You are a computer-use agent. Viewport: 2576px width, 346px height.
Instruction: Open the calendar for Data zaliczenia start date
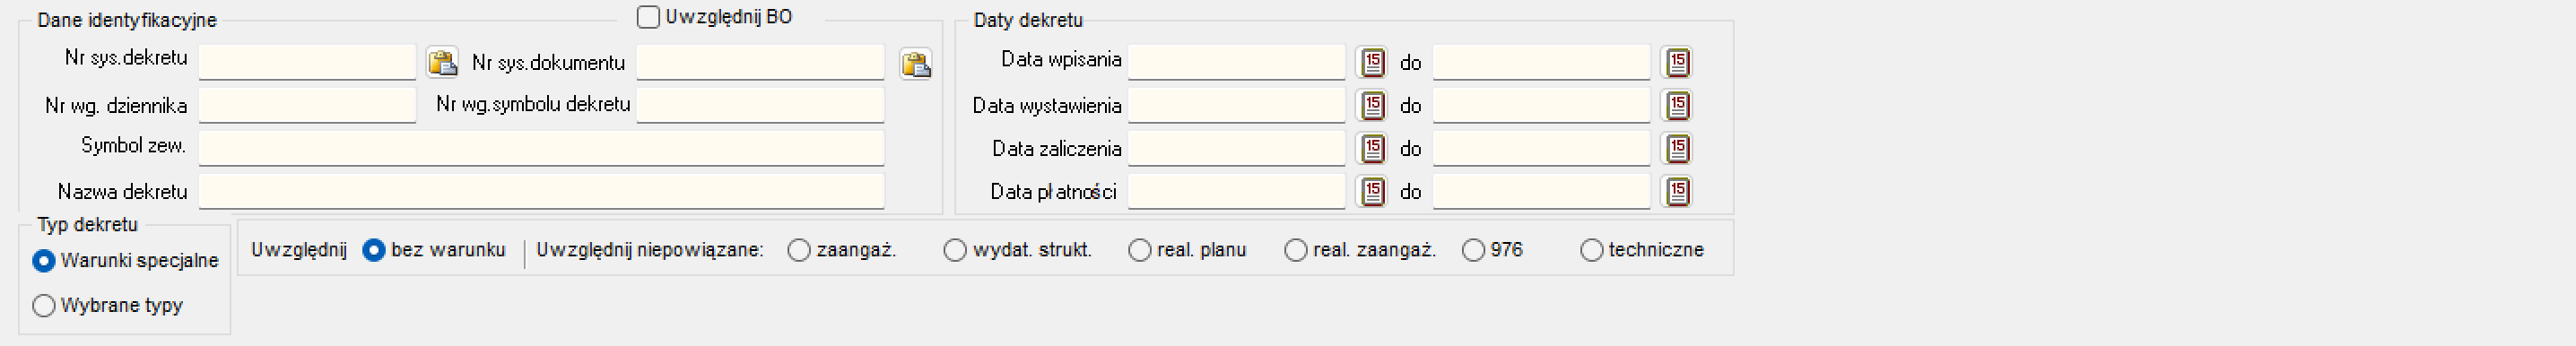point(1372,148)
